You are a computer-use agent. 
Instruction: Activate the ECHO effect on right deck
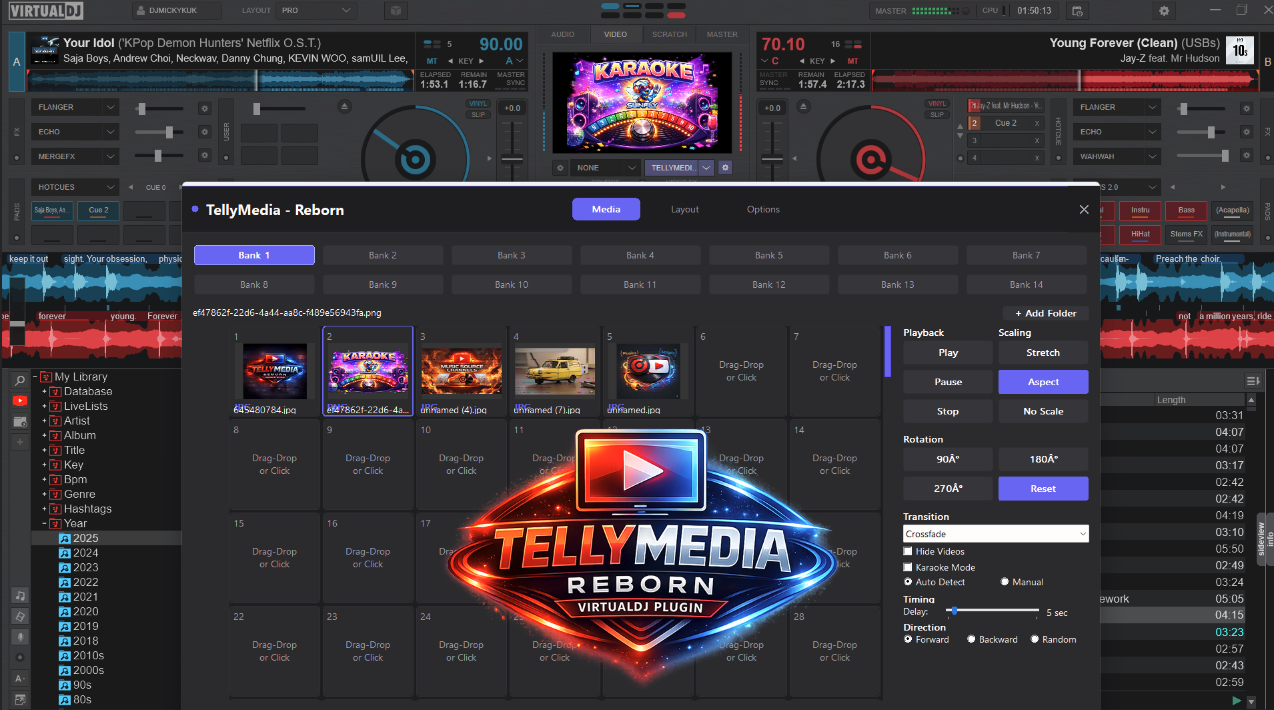pyautogui.click(x=1116, y=131)
